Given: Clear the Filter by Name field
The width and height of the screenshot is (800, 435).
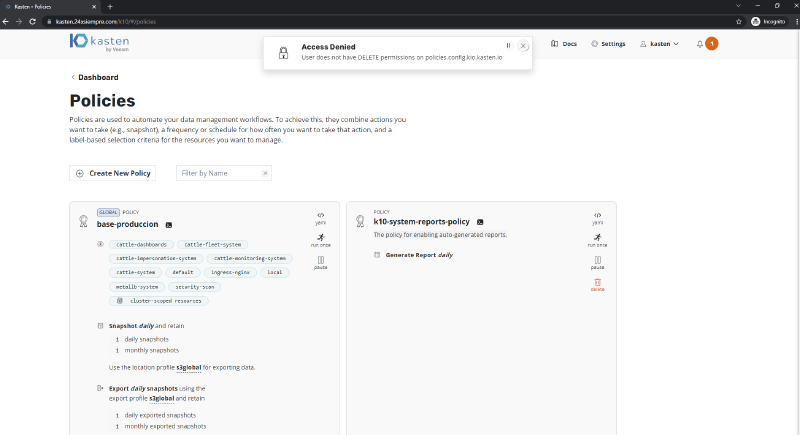Looking at the screenshot, I should click(265, 173).
